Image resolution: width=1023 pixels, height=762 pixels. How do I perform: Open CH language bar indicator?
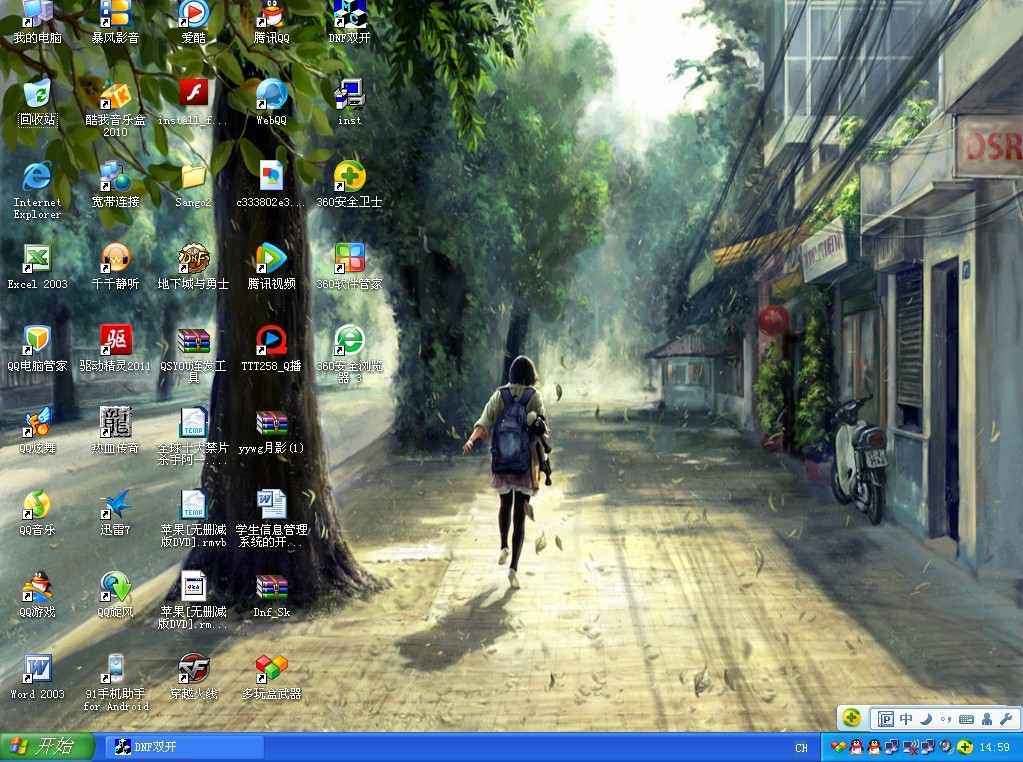click(801, 748)
